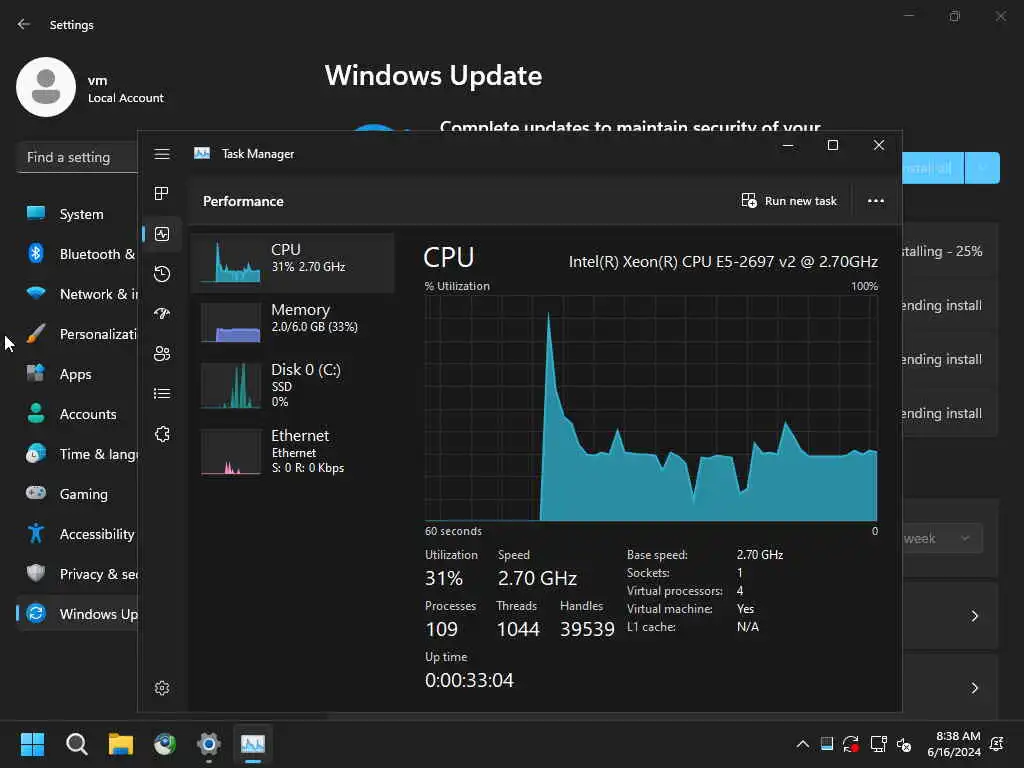Switch to Settings app on taskbar
This screenshot has height=768, width=1024.
click(x=209, y=744)
